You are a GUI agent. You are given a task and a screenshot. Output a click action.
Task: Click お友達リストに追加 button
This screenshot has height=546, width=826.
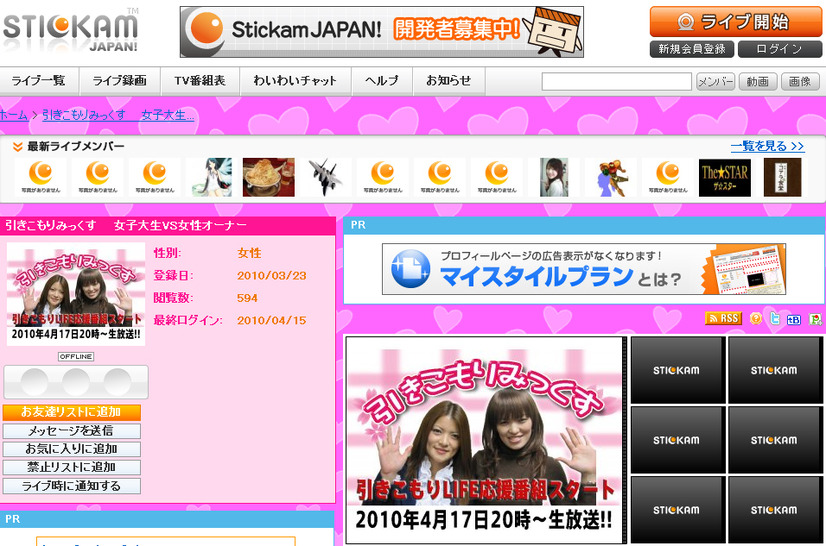coord(72,412)
